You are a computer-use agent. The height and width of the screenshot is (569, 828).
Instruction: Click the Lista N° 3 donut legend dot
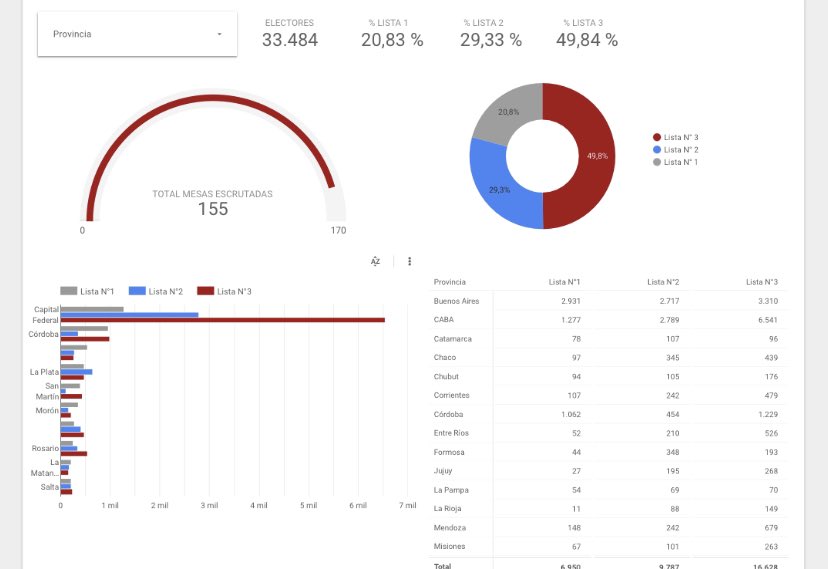pyautogui.click(x=657, y=137)
